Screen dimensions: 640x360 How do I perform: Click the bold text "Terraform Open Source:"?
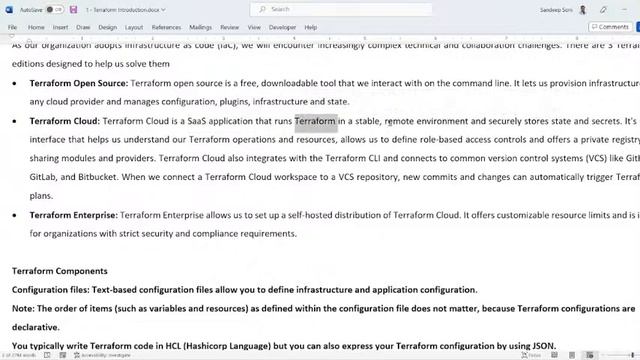pos(79,83)
